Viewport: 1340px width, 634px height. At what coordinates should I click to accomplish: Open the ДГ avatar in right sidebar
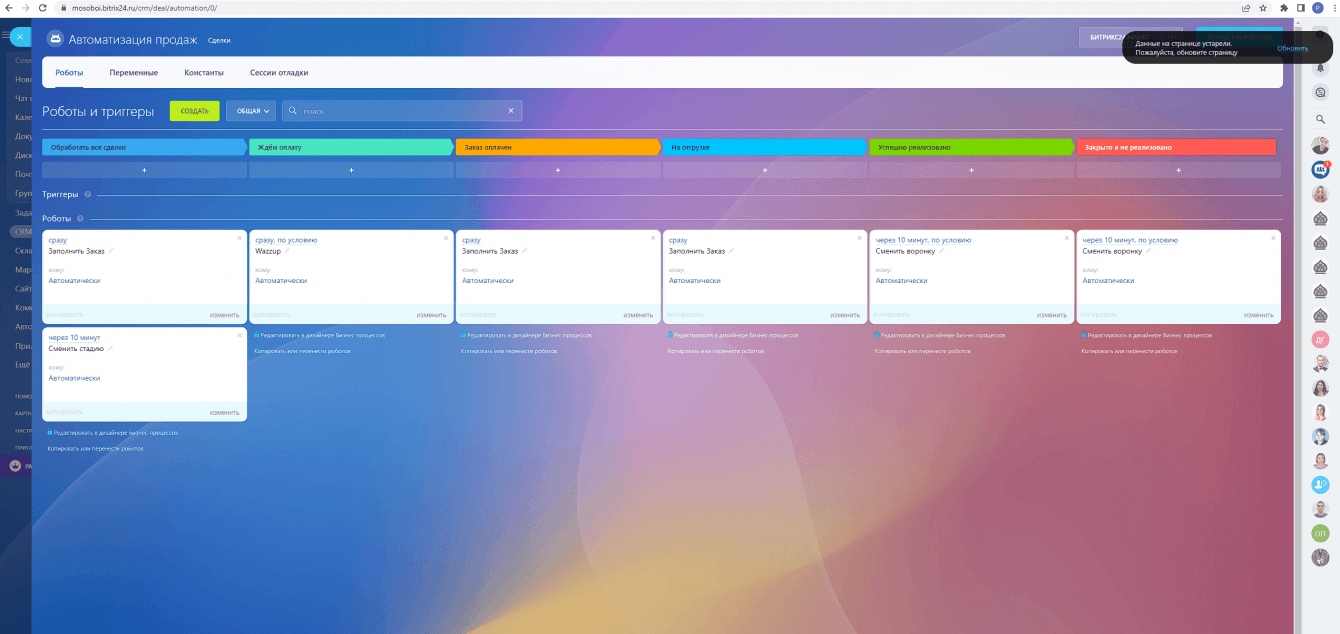(x=1320, y=339)
